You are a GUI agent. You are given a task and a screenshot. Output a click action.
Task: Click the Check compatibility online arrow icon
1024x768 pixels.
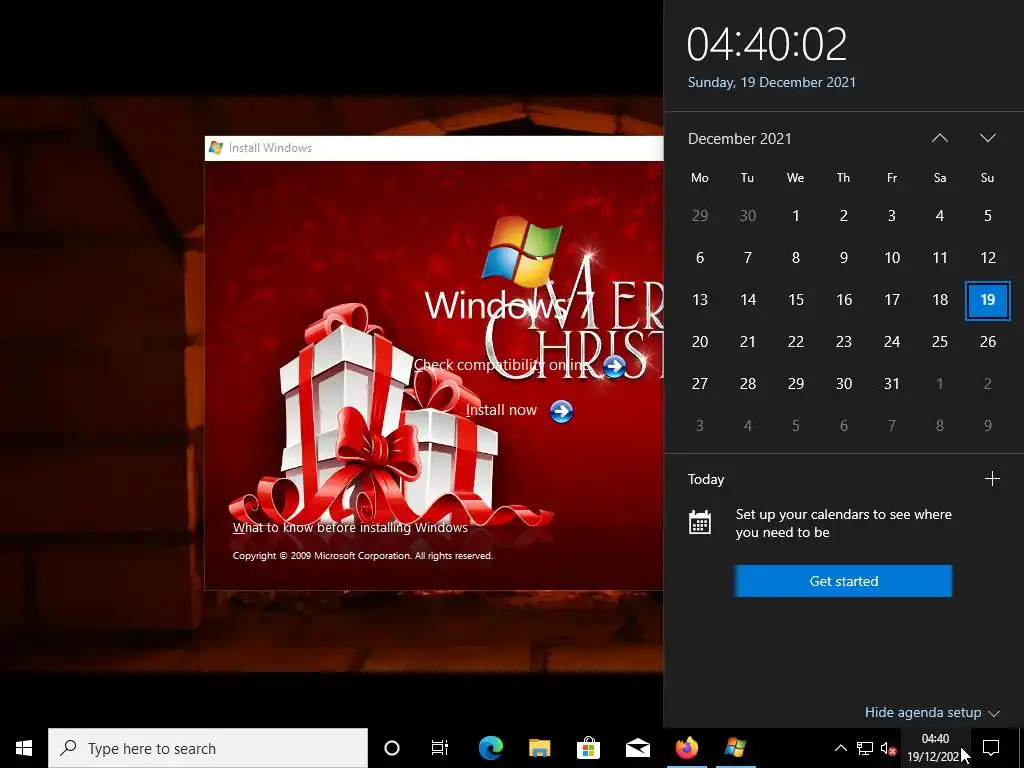point(614,366)
